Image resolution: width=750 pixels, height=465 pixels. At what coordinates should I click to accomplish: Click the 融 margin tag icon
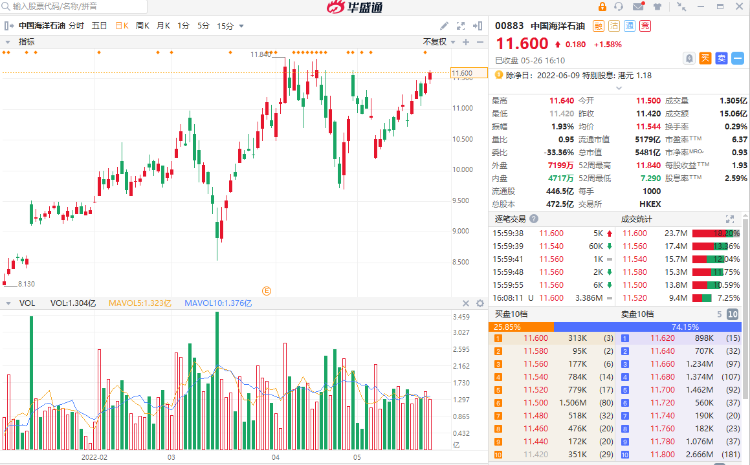click(x=598, y=26)
